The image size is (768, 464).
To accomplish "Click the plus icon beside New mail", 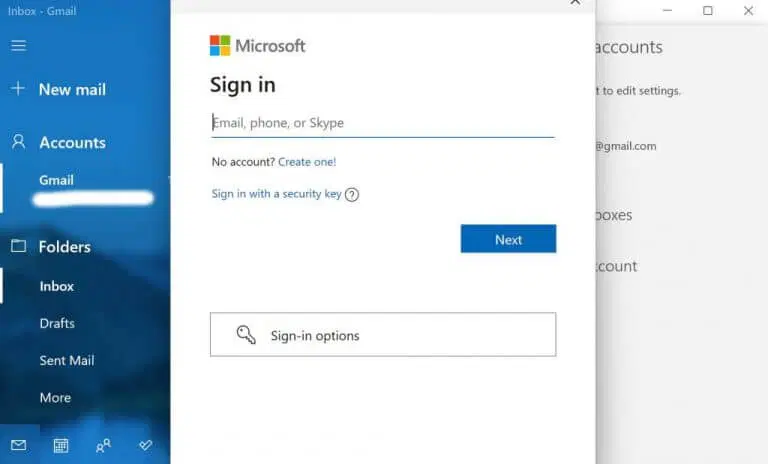I will pyautogui.click(x=18, y=89).
